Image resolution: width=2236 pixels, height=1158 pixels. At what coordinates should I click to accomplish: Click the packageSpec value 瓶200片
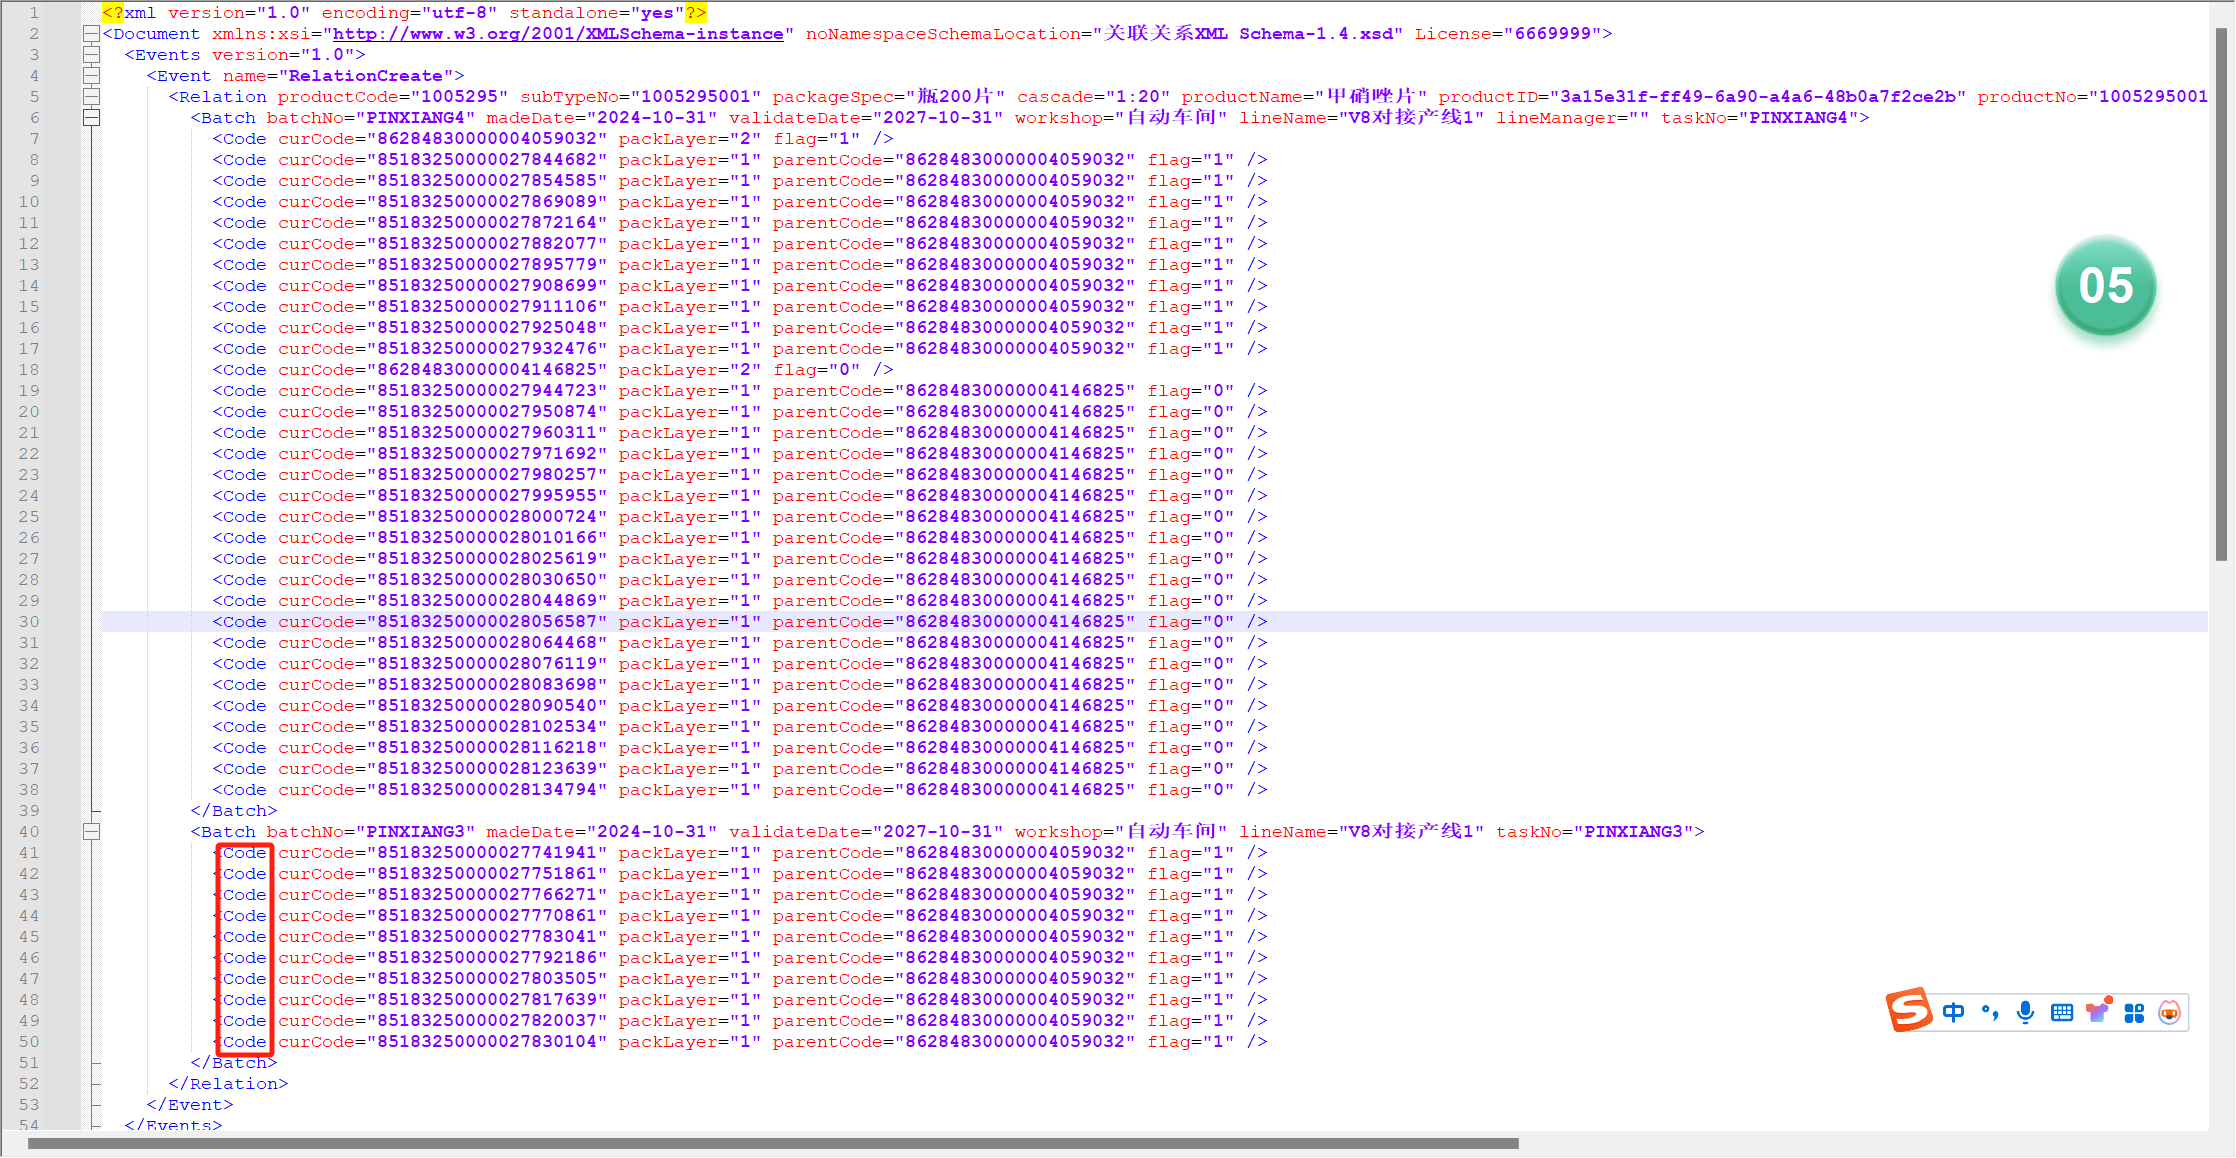pos(955,97)
